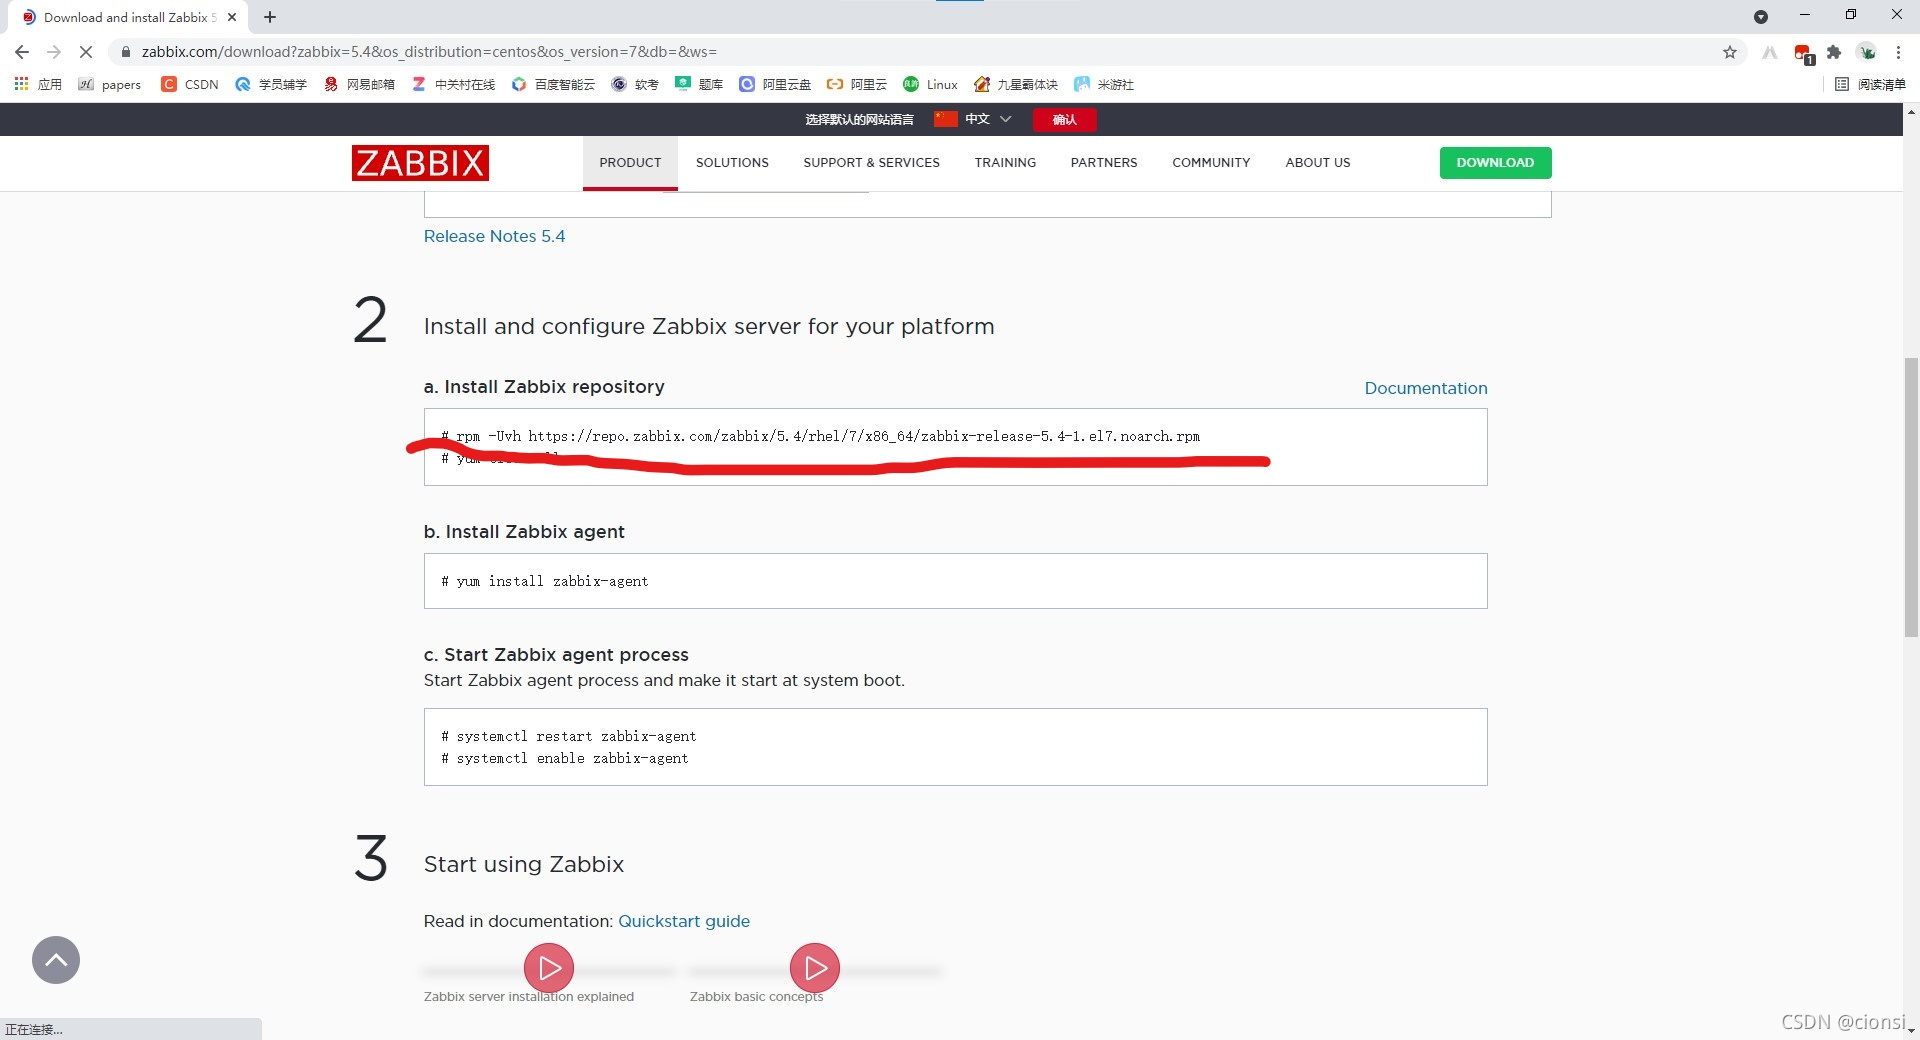This screenshot has height=1040, width=1920.
Task: Open the 阅读清单 reading list
Action: click(1870, 84)
